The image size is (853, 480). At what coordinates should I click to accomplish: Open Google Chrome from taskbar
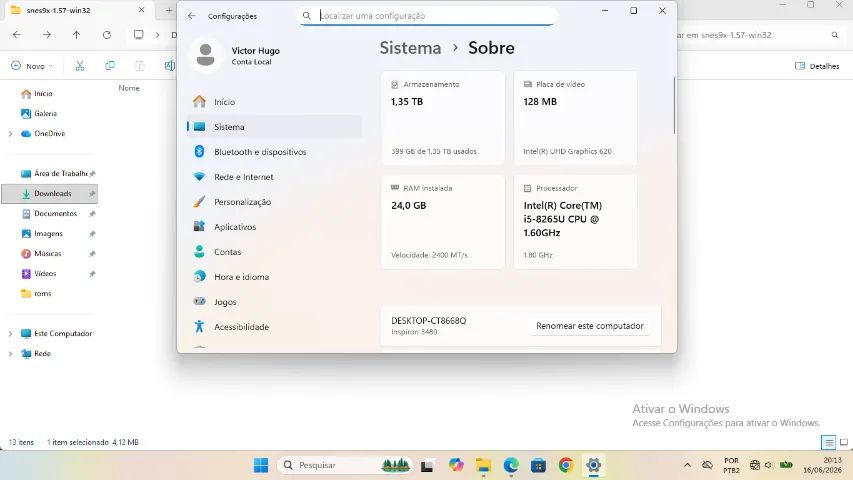pyautogui.click(x=566, y=465)
